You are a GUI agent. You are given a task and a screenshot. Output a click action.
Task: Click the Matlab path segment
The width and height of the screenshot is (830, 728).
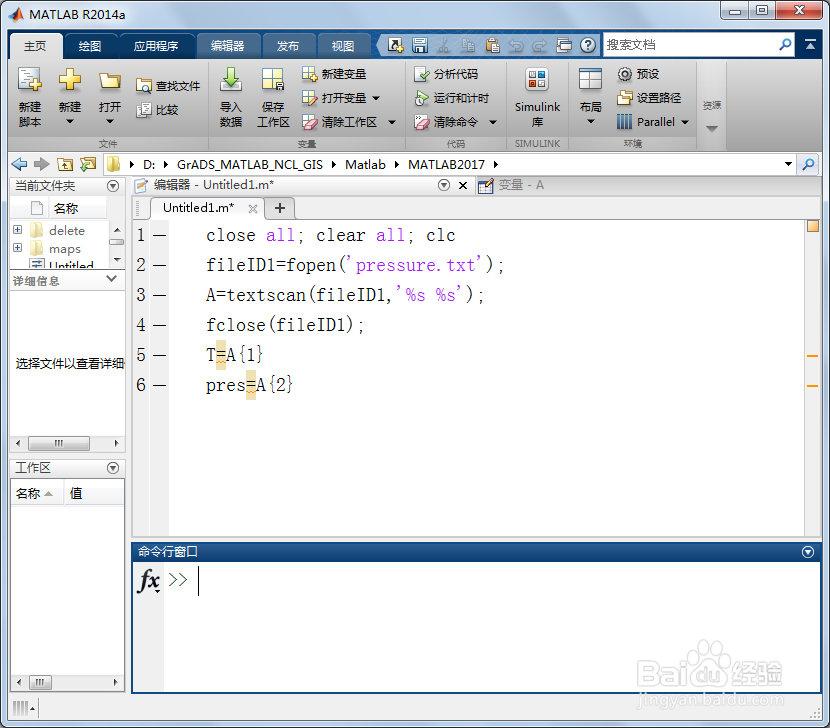tap(365, 165)
